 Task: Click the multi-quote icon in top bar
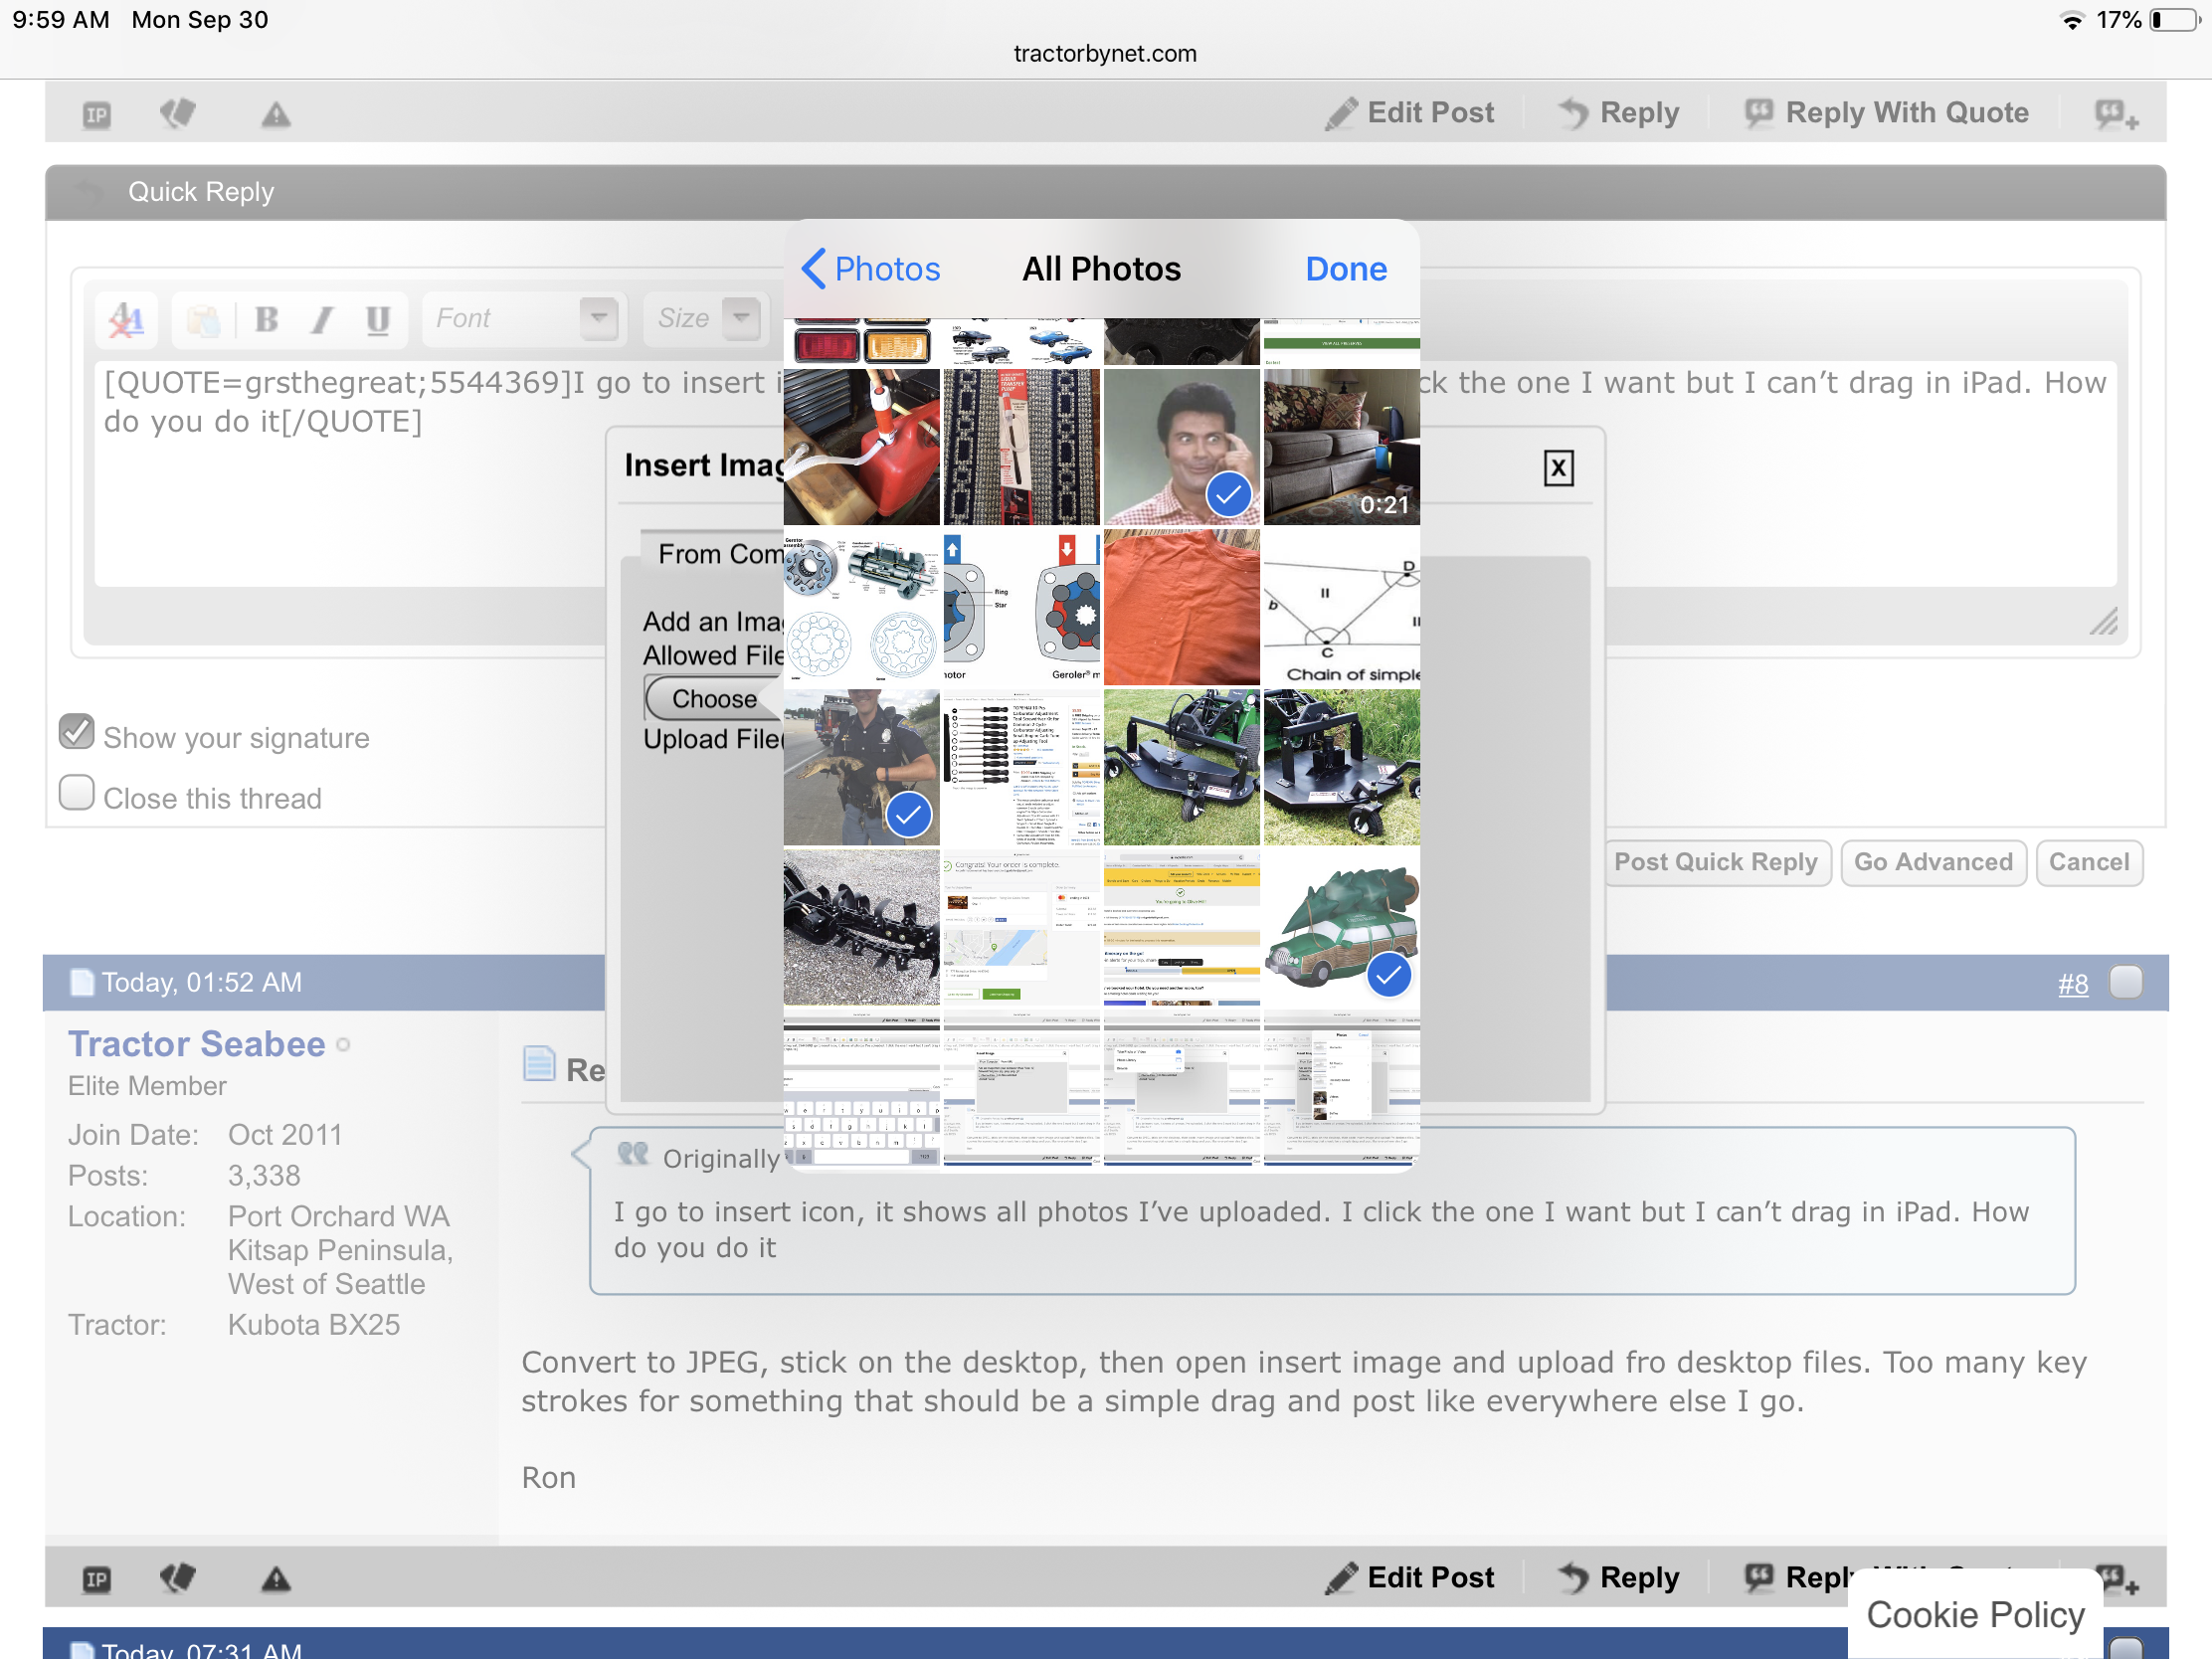point(2116,115)
